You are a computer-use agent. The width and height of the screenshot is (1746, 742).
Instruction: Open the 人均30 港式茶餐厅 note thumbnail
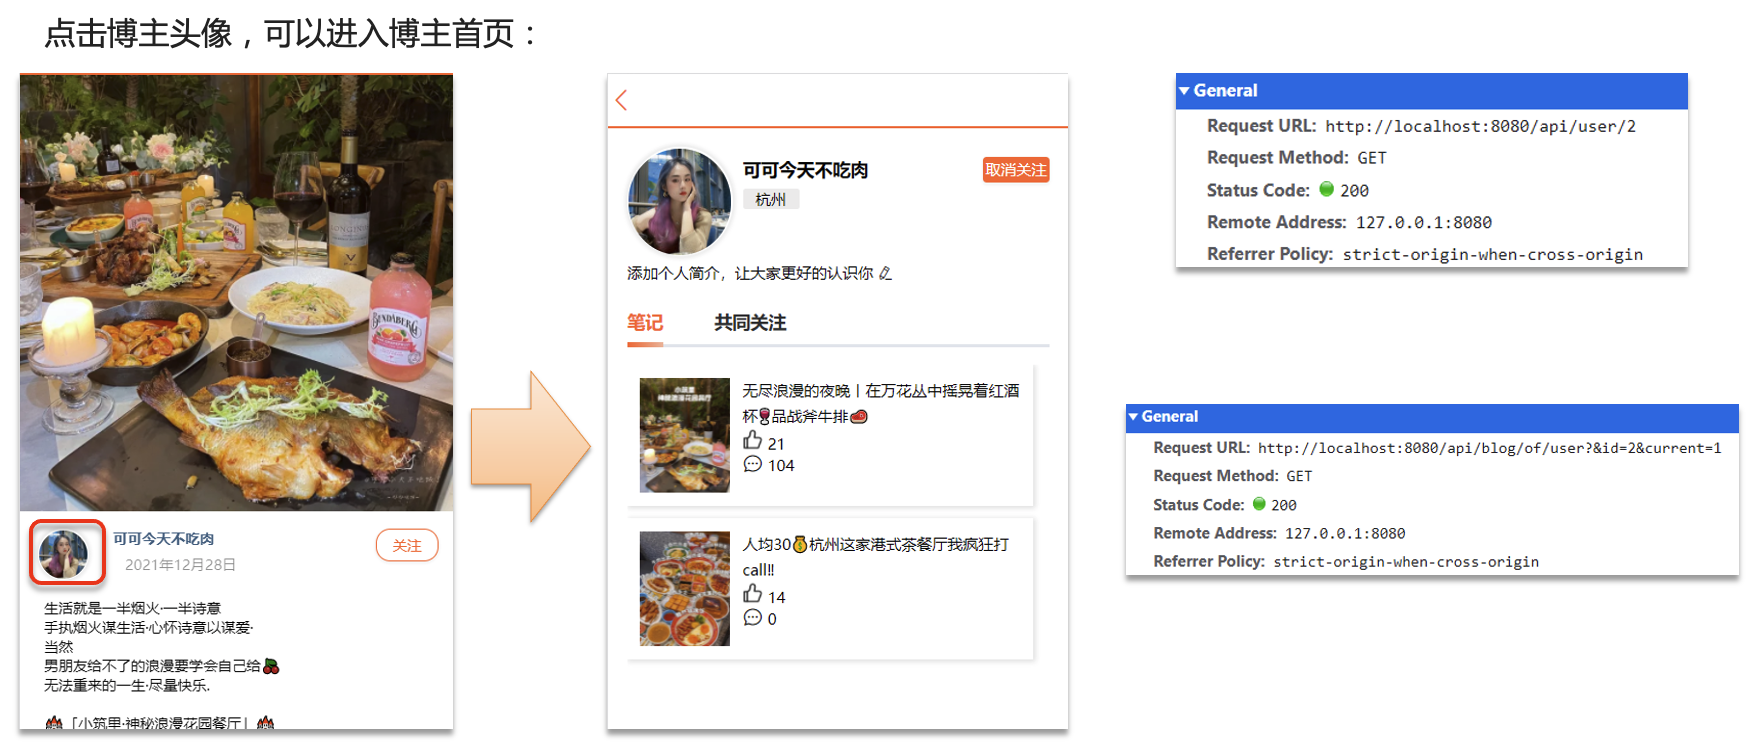685,588
